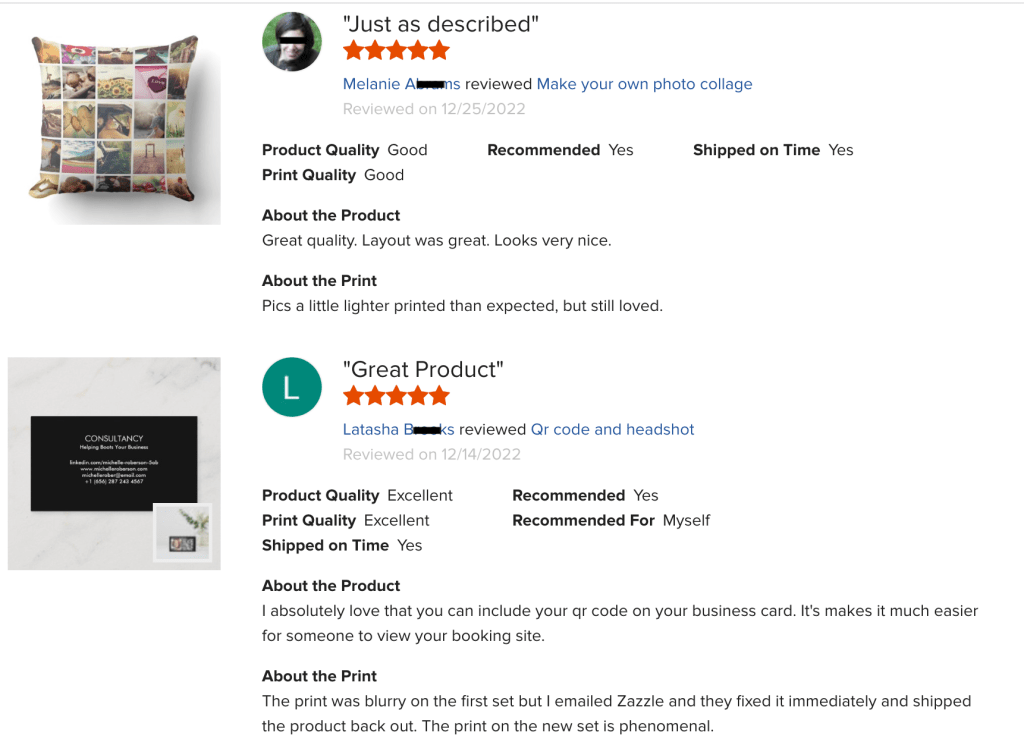Viewport: 1024px width, 742px height.
Task: Open Latasha's reviewer profile link
Action: coord(398,429)
